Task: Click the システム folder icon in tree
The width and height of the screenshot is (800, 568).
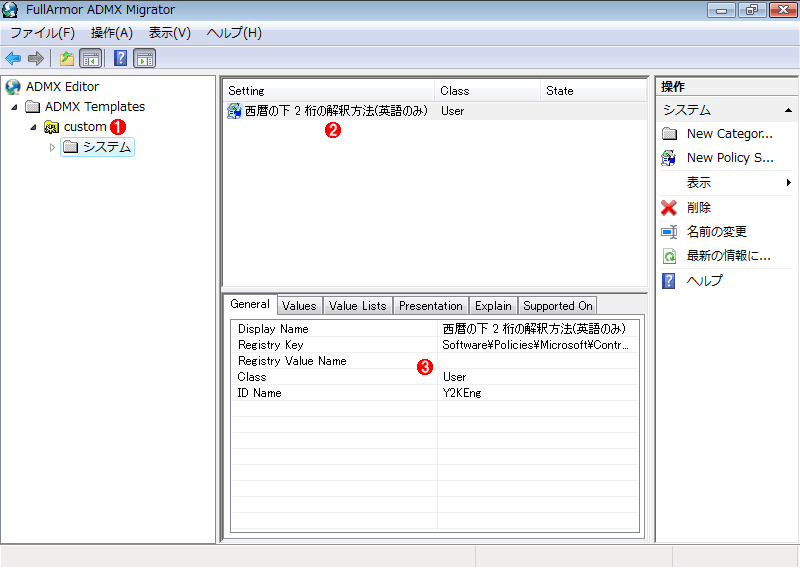Action: click(x=70, y=147)
